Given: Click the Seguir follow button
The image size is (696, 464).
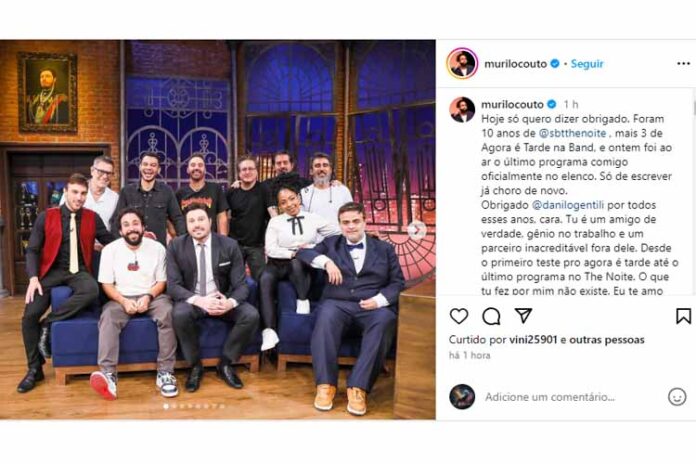Looking at the screenshot, I should tap(587, 64).
